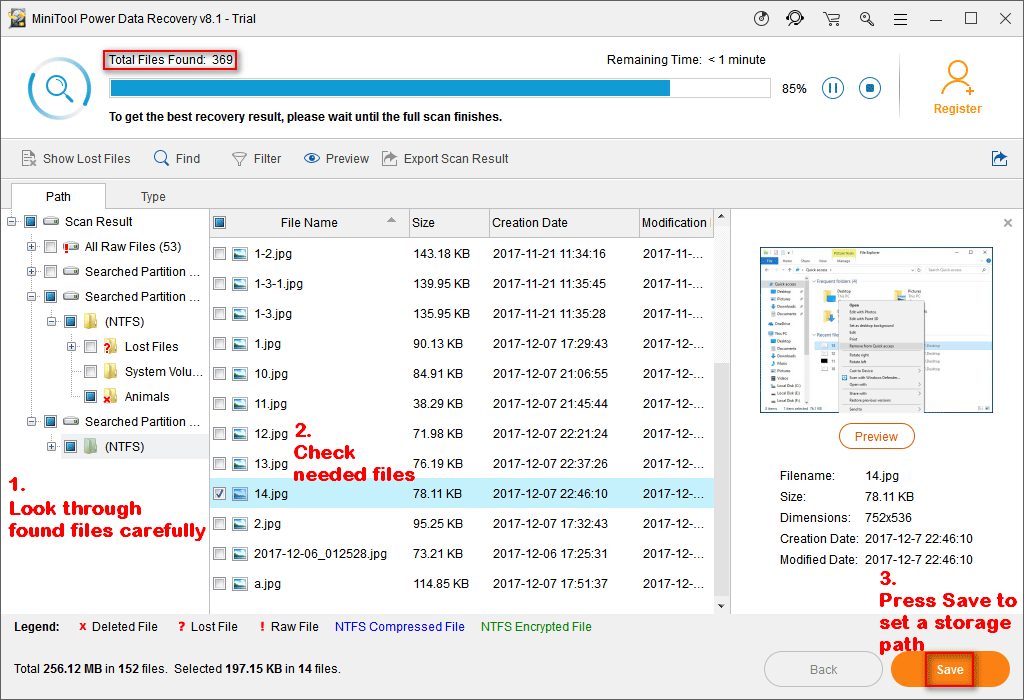Expand the first Searched Partition node

(31, 272)
